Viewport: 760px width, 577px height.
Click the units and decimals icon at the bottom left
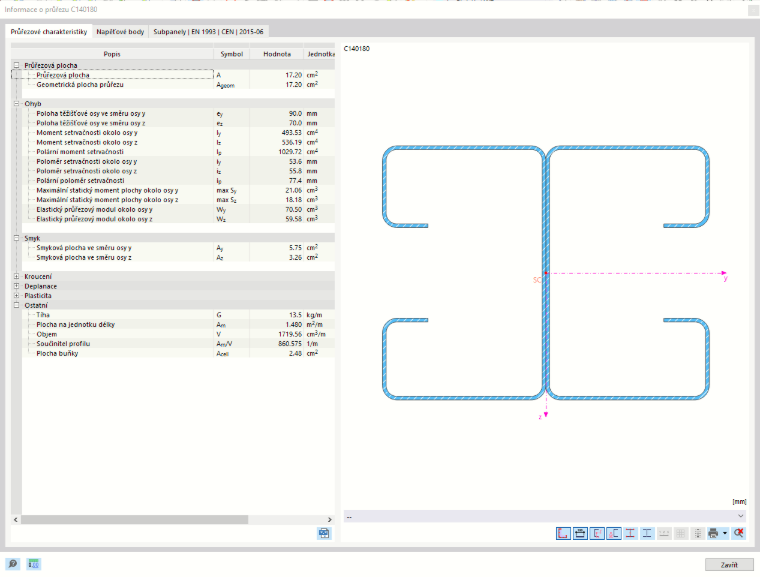33,564
